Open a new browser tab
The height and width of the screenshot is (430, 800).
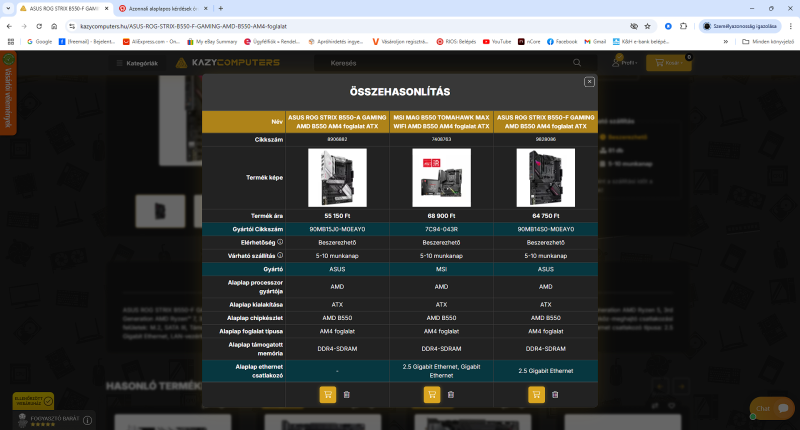(x=220, y=8)
